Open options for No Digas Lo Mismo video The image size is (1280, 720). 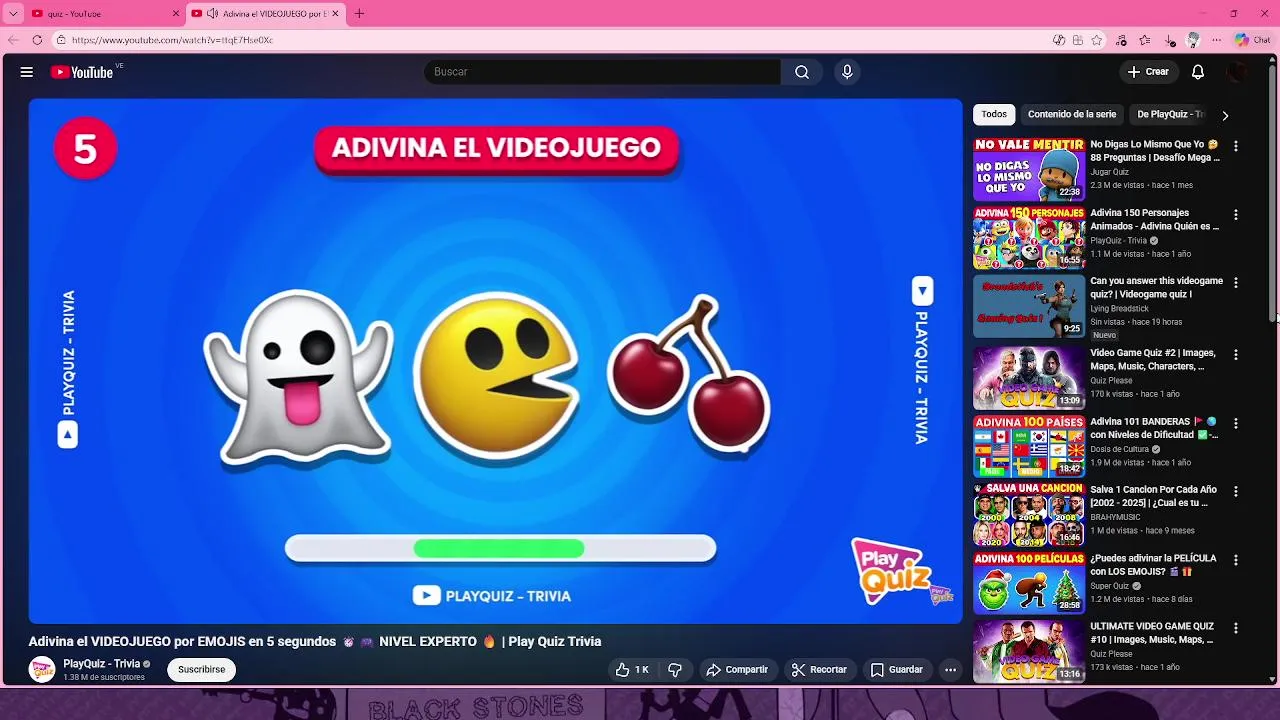click(1236, 146)
